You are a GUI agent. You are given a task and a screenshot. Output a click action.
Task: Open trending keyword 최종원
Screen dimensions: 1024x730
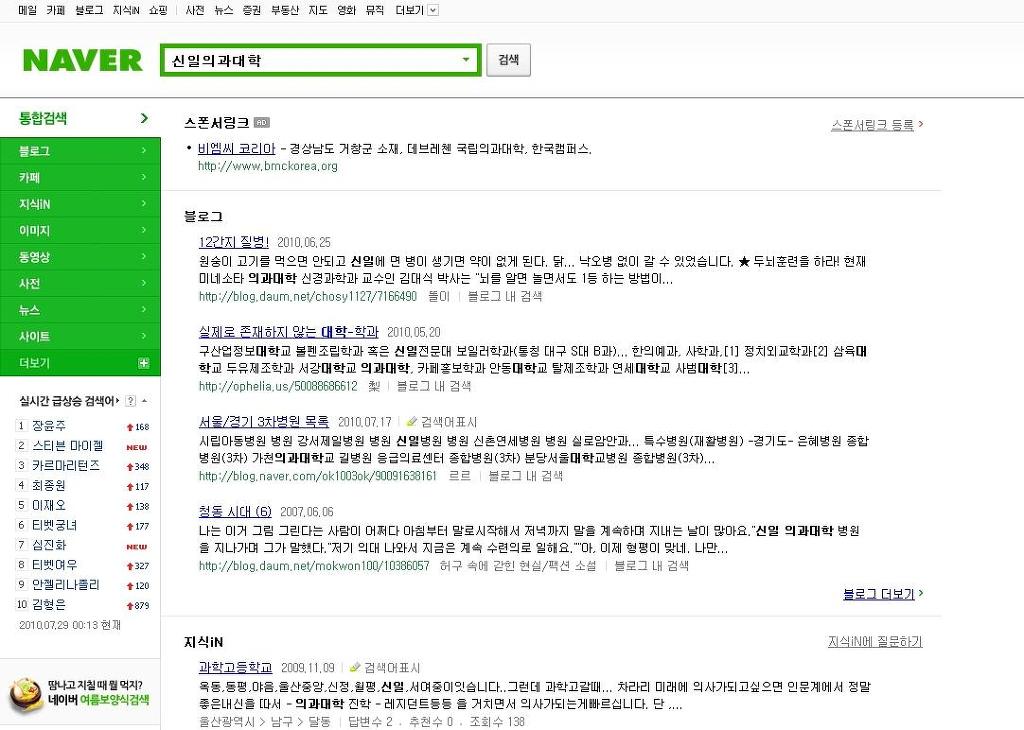click(x=49, y=486)
